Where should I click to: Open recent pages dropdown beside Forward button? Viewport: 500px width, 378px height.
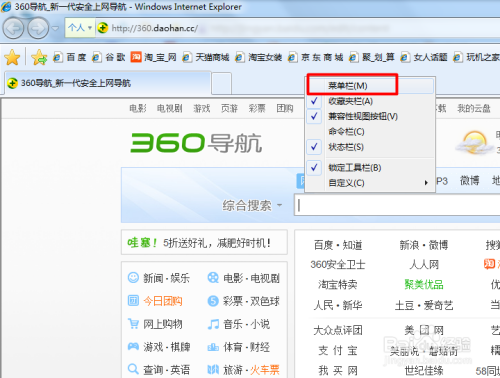[55, 28]
